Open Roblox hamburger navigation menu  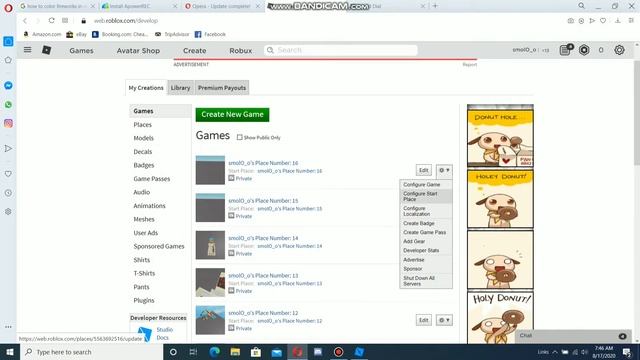[27, 50]
